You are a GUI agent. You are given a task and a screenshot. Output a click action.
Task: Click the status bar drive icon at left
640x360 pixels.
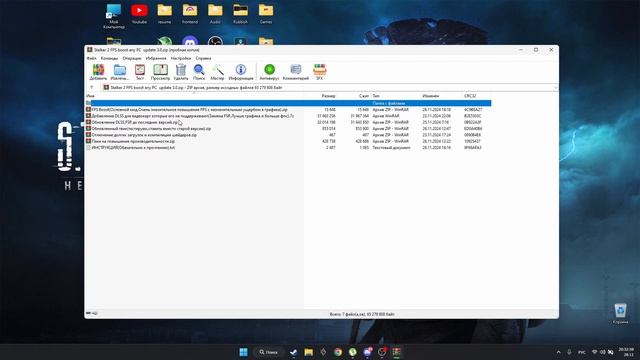pos(88,313)
